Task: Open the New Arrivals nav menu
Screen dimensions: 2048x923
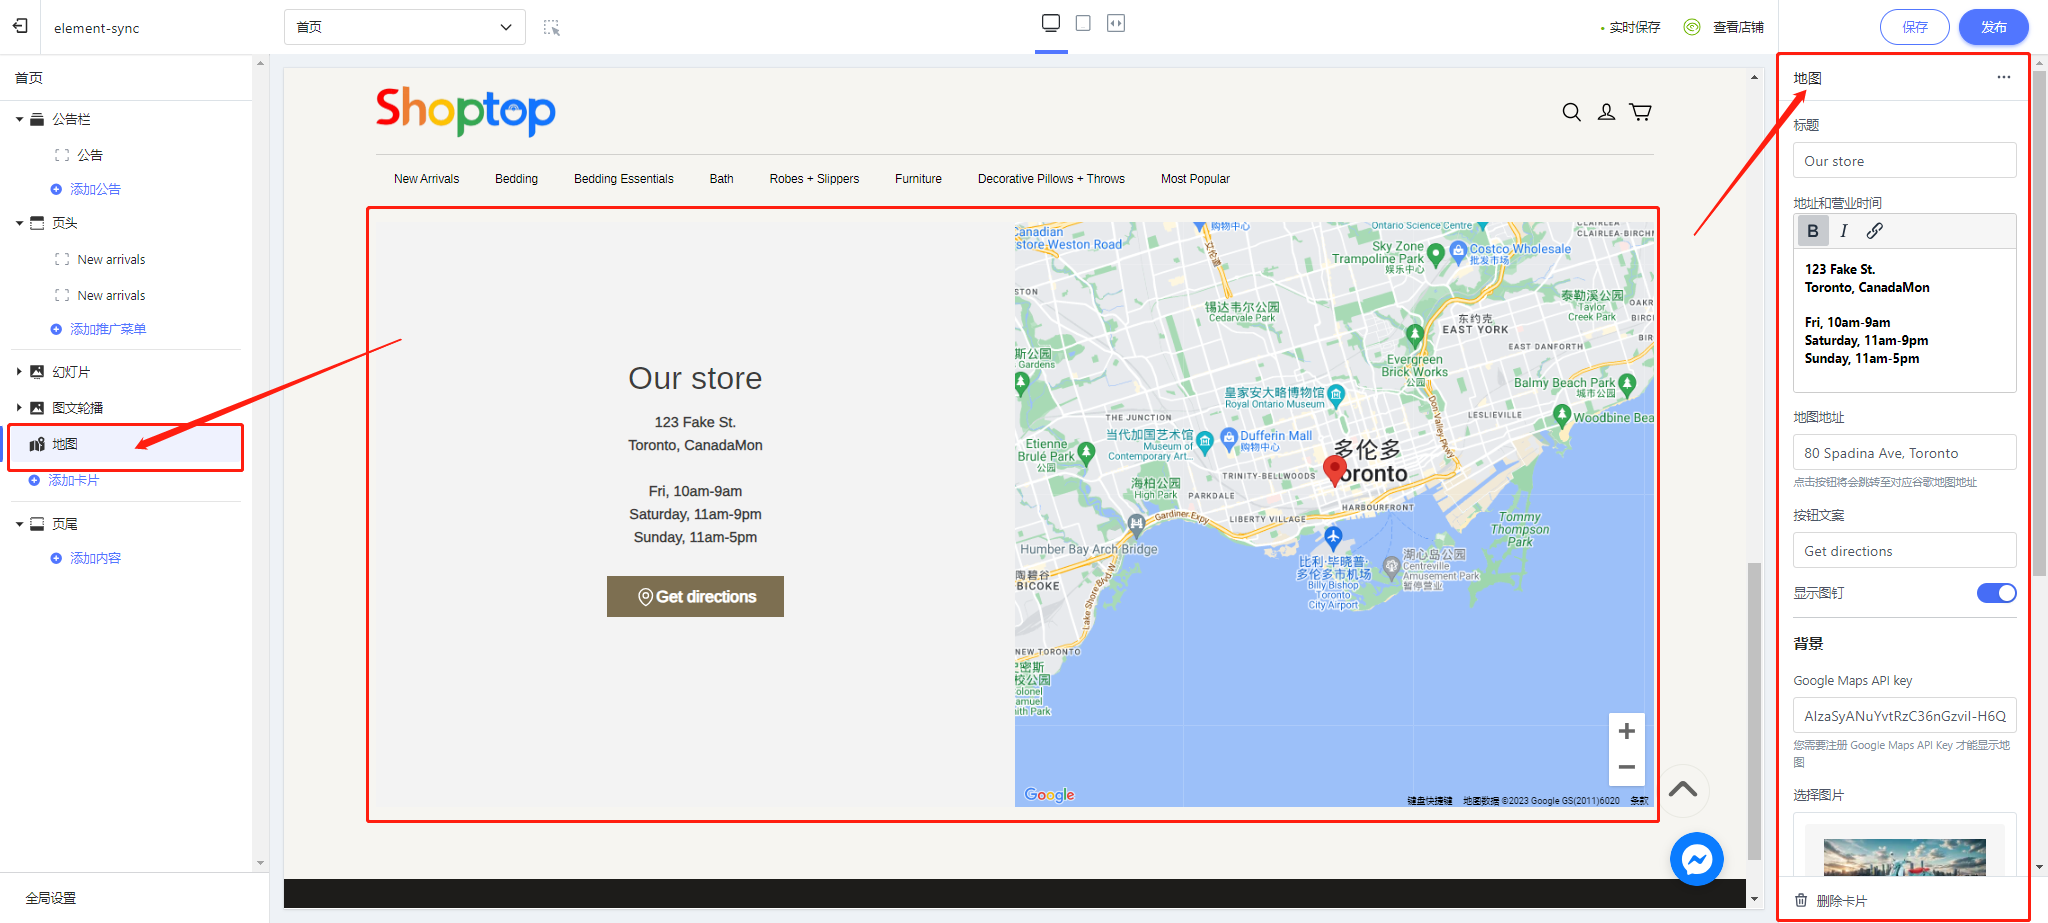Action: [427, 179]
